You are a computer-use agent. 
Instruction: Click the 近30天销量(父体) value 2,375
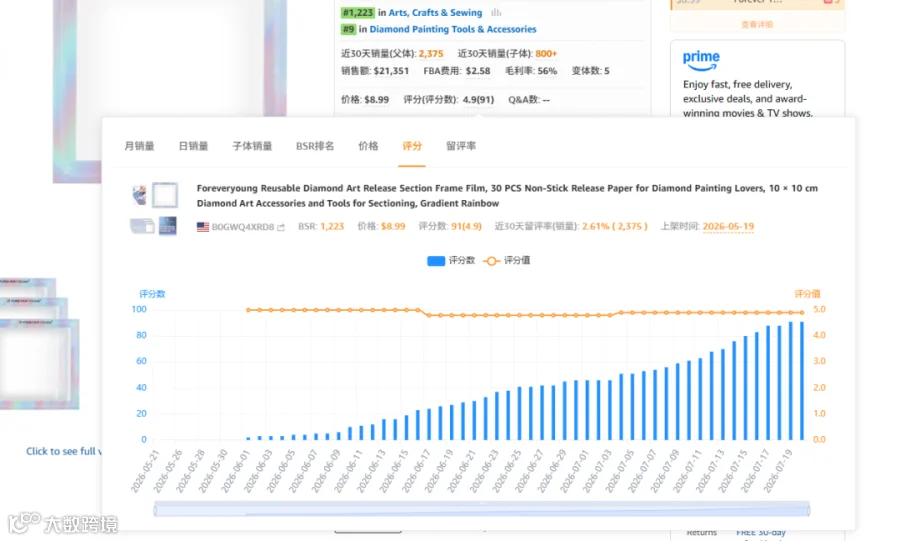pos(430,54)
